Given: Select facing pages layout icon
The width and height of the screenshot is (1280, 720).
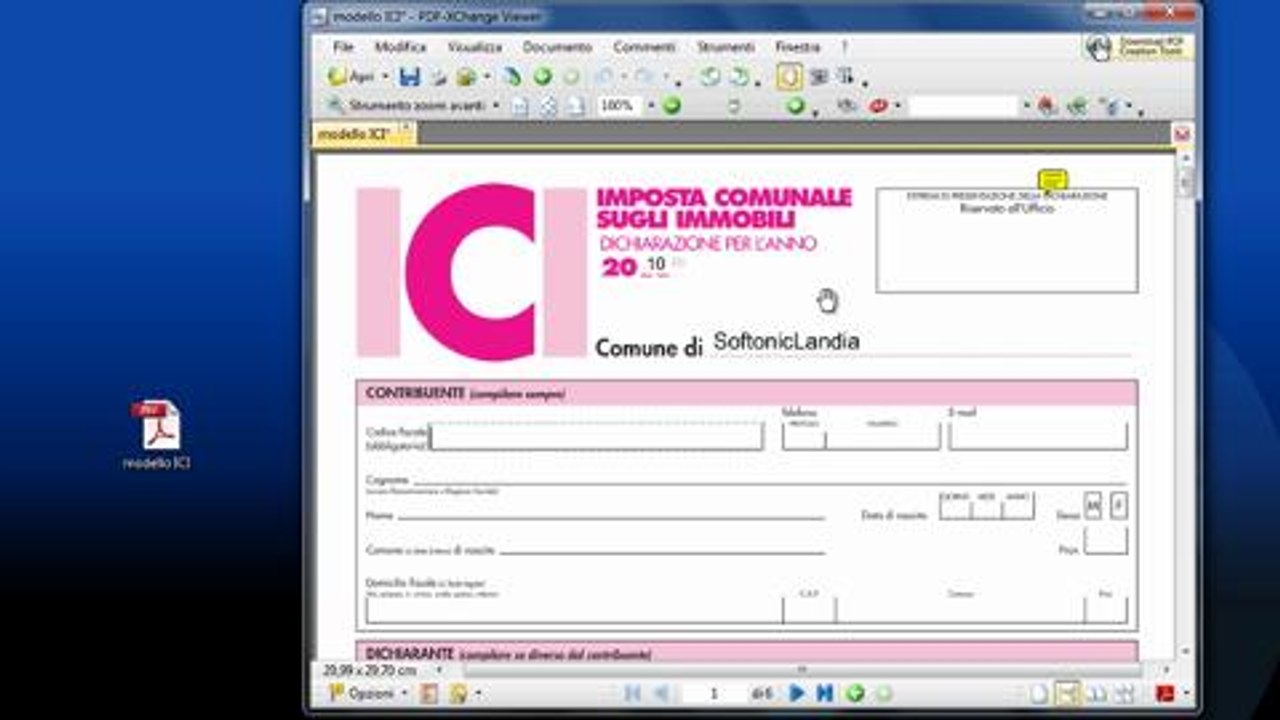Looking at the screenshot, I should click(x=1097, y=693).
